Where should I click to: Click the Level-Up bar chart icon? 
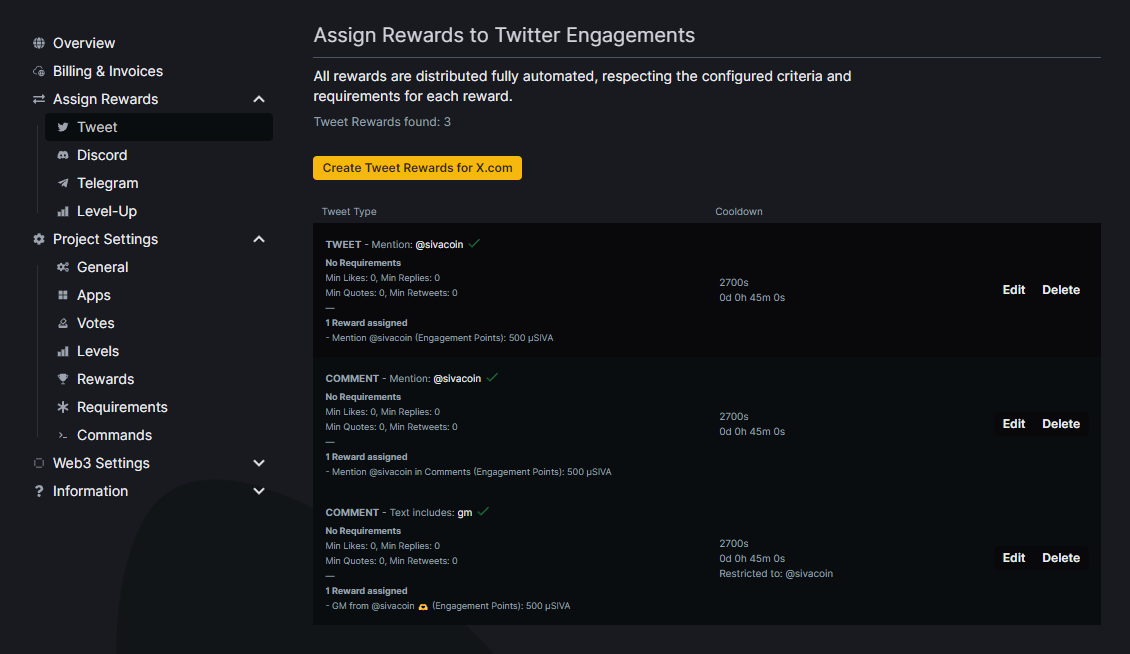tap(63, 211)
